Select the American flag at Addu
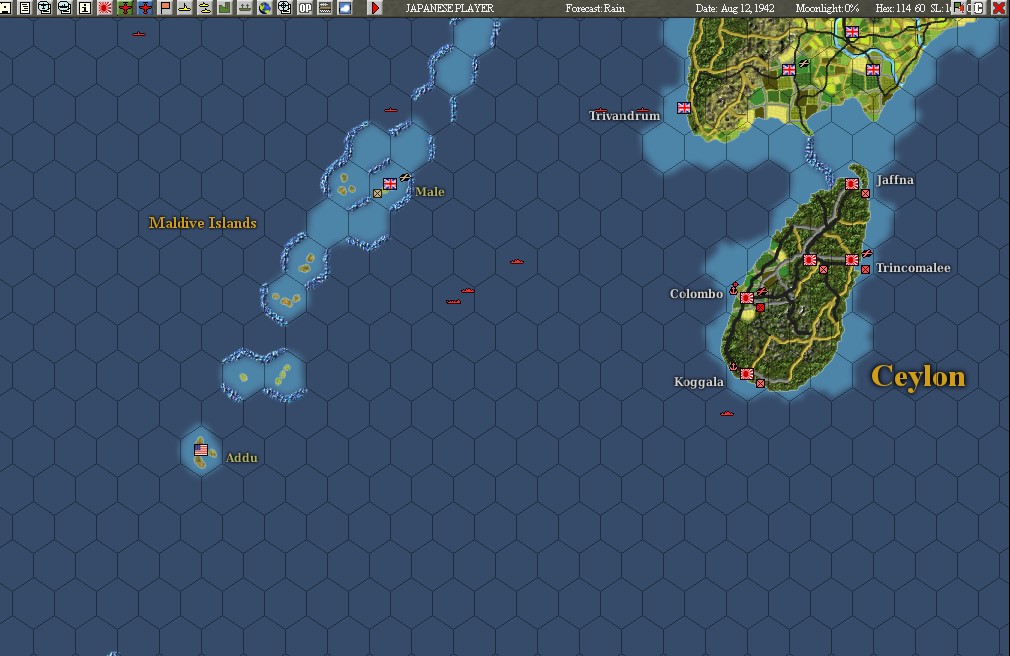This screenshot has width=1010, height=656. 201,450
